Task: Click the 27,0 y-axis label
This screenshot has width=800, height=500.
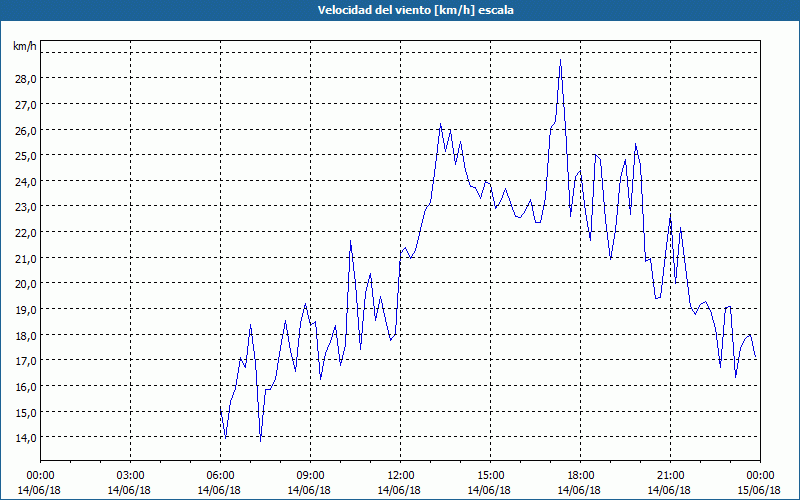Action: click(28, 105)
